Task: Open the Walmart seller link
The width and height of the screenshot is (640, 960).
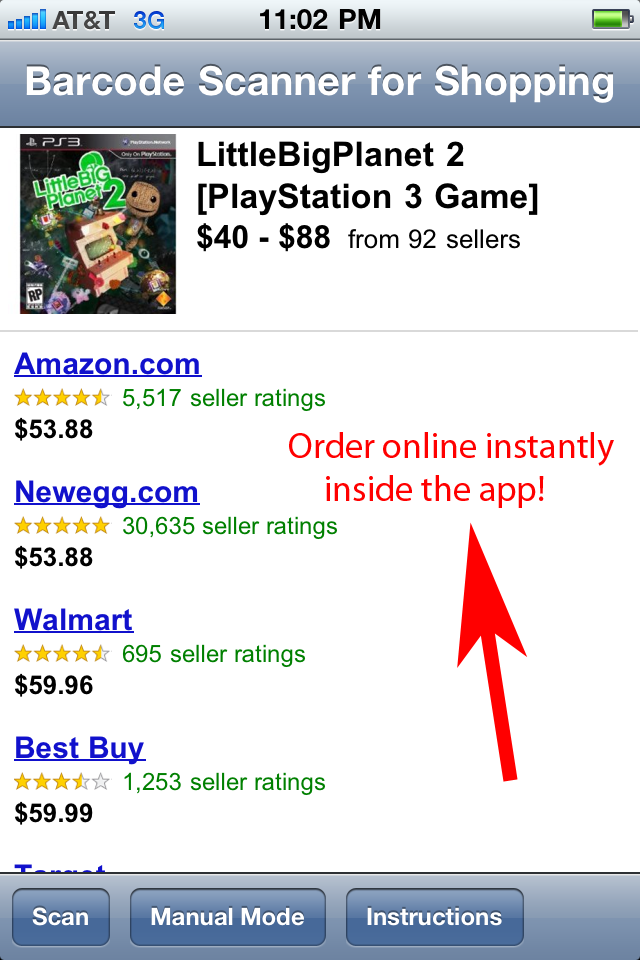Action: coord(73,620)
